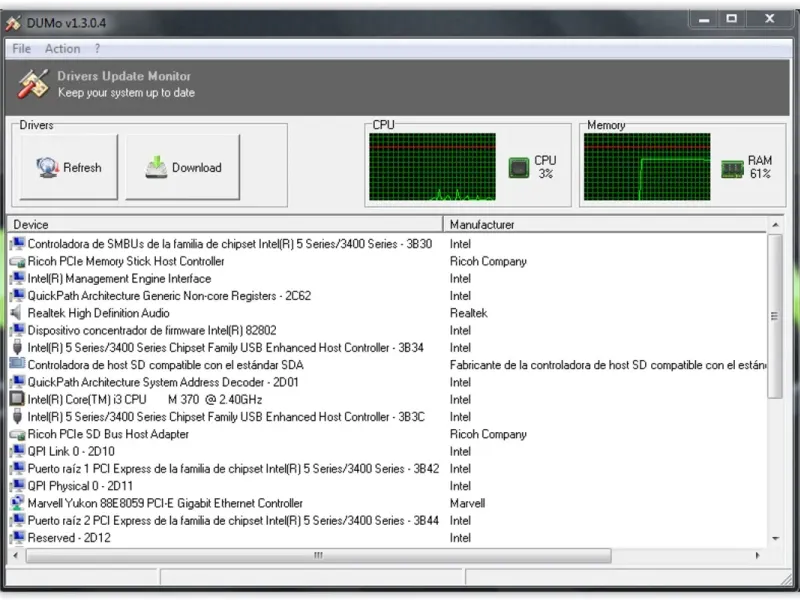Screen dimensions: 800x600
Task: Click icon of Puerto raíz 2 PCI Express row
Action: tap(18, 520)
